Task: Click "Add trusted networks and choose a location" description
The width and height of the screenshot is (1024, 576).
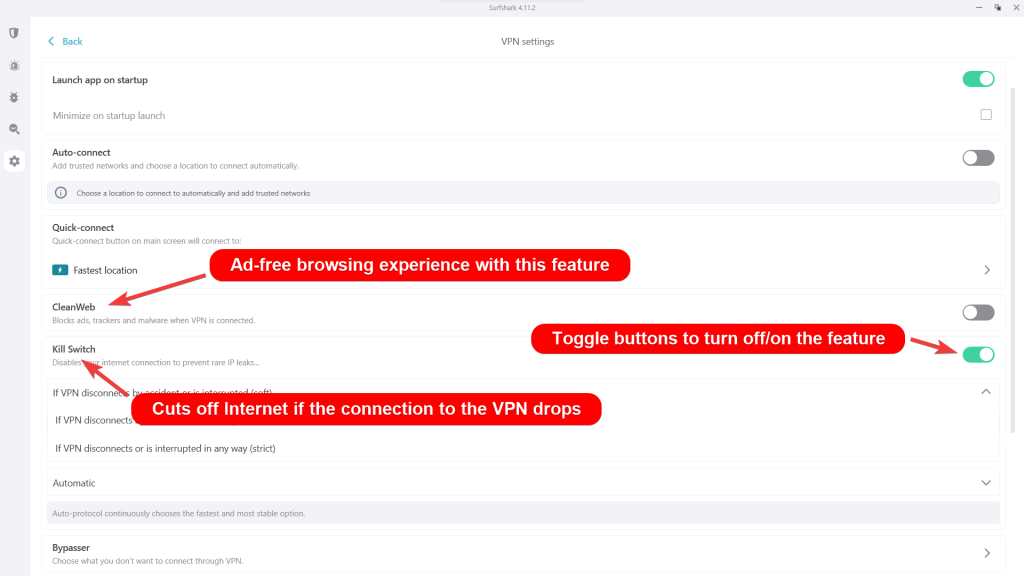Action: (x=176, y=166)
